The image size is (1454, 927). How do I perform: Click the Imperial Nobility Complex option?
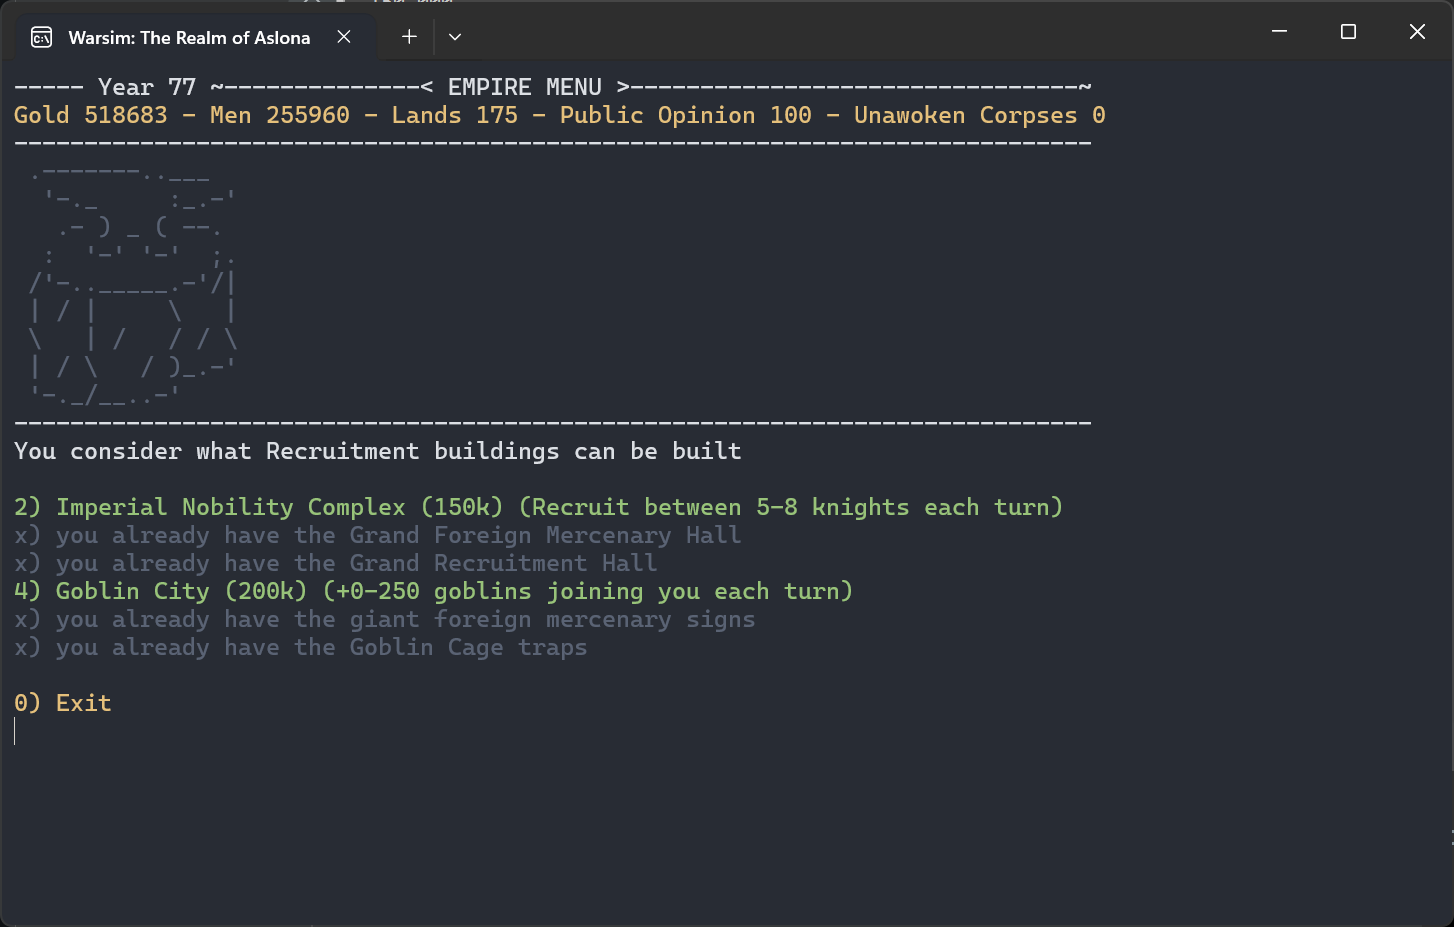coord(538,507)
